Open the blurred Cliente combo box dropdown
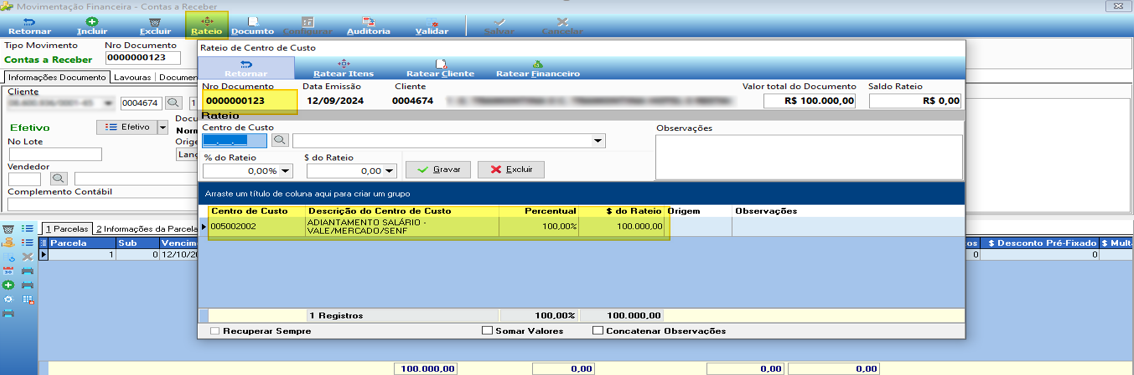 pyautogui.click(x=108, y=103)
